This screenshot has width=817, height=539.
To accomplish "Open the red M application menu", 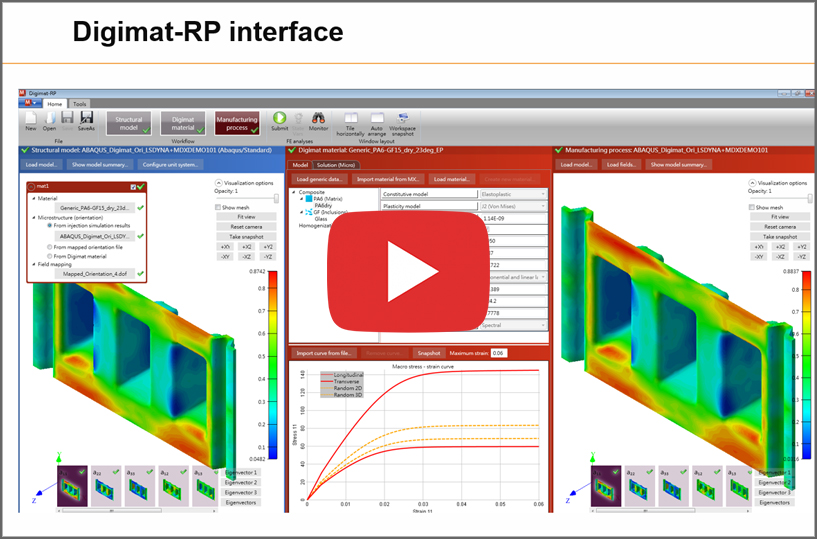I will 29,103.
